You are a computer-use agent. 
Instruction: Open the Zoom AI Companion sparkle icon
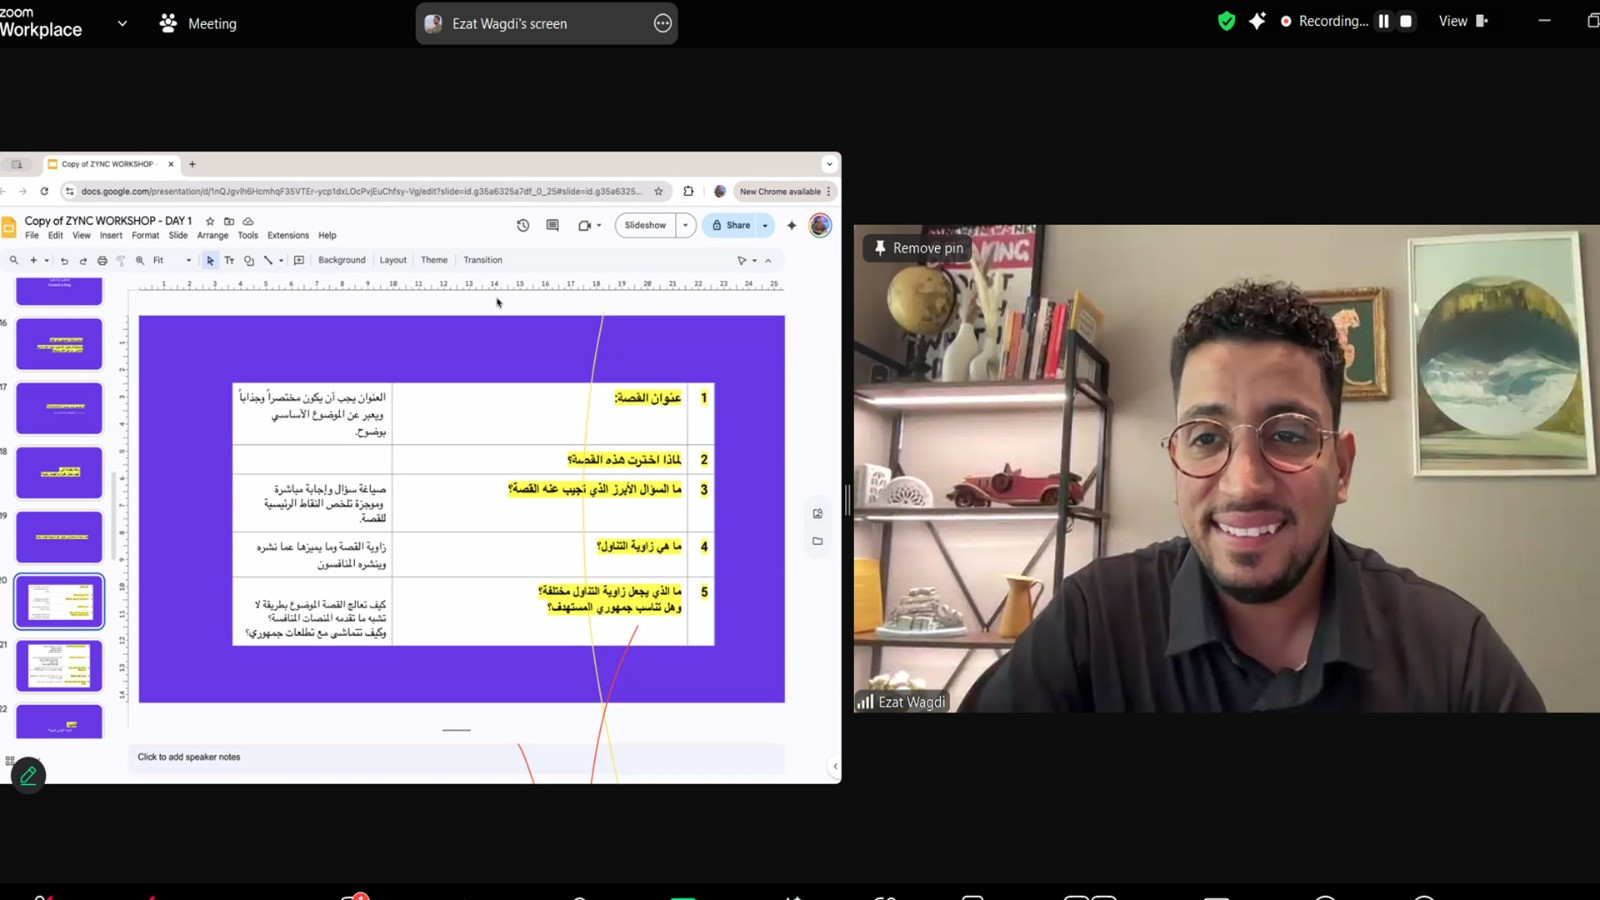coord(1257,21)
